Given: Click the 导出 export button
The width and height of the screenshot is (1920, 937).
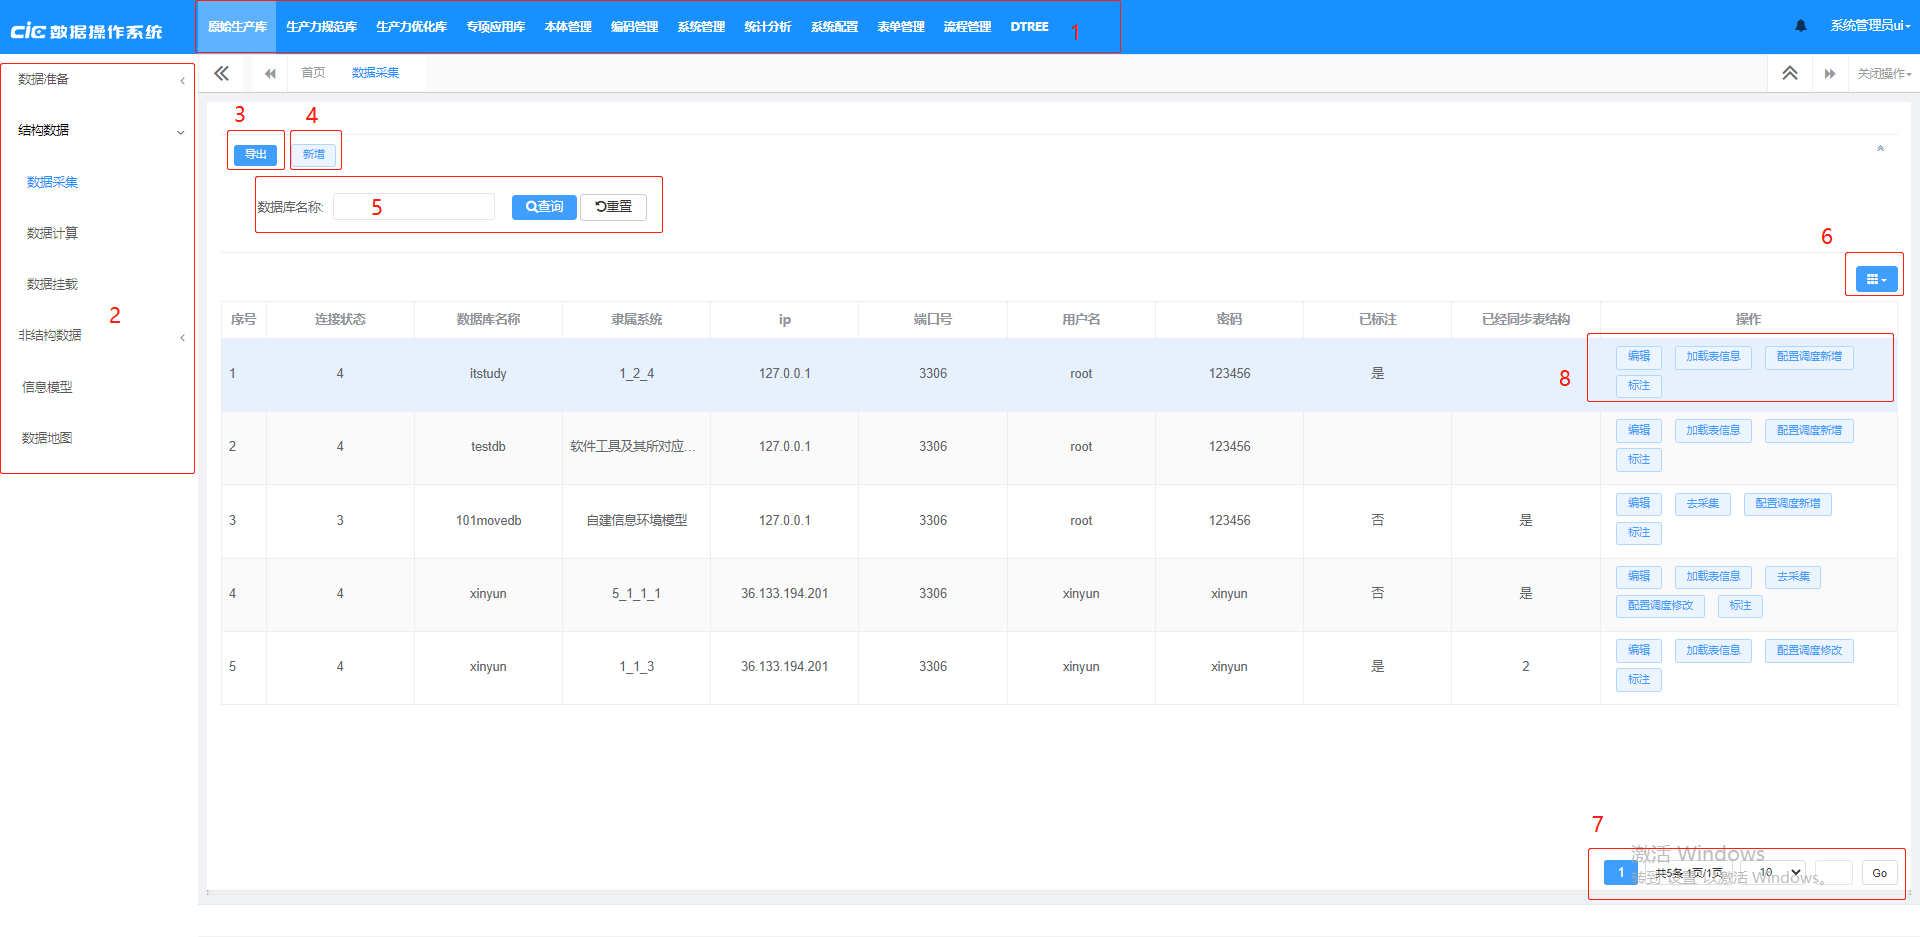Looking at the screenshot, I should coord(255,154).
